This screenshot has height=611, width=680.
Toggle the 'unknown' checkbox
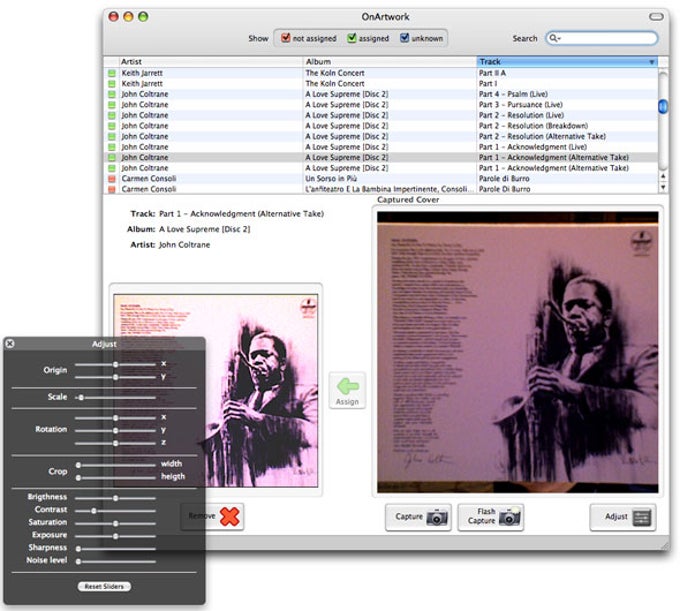(404, 38)
